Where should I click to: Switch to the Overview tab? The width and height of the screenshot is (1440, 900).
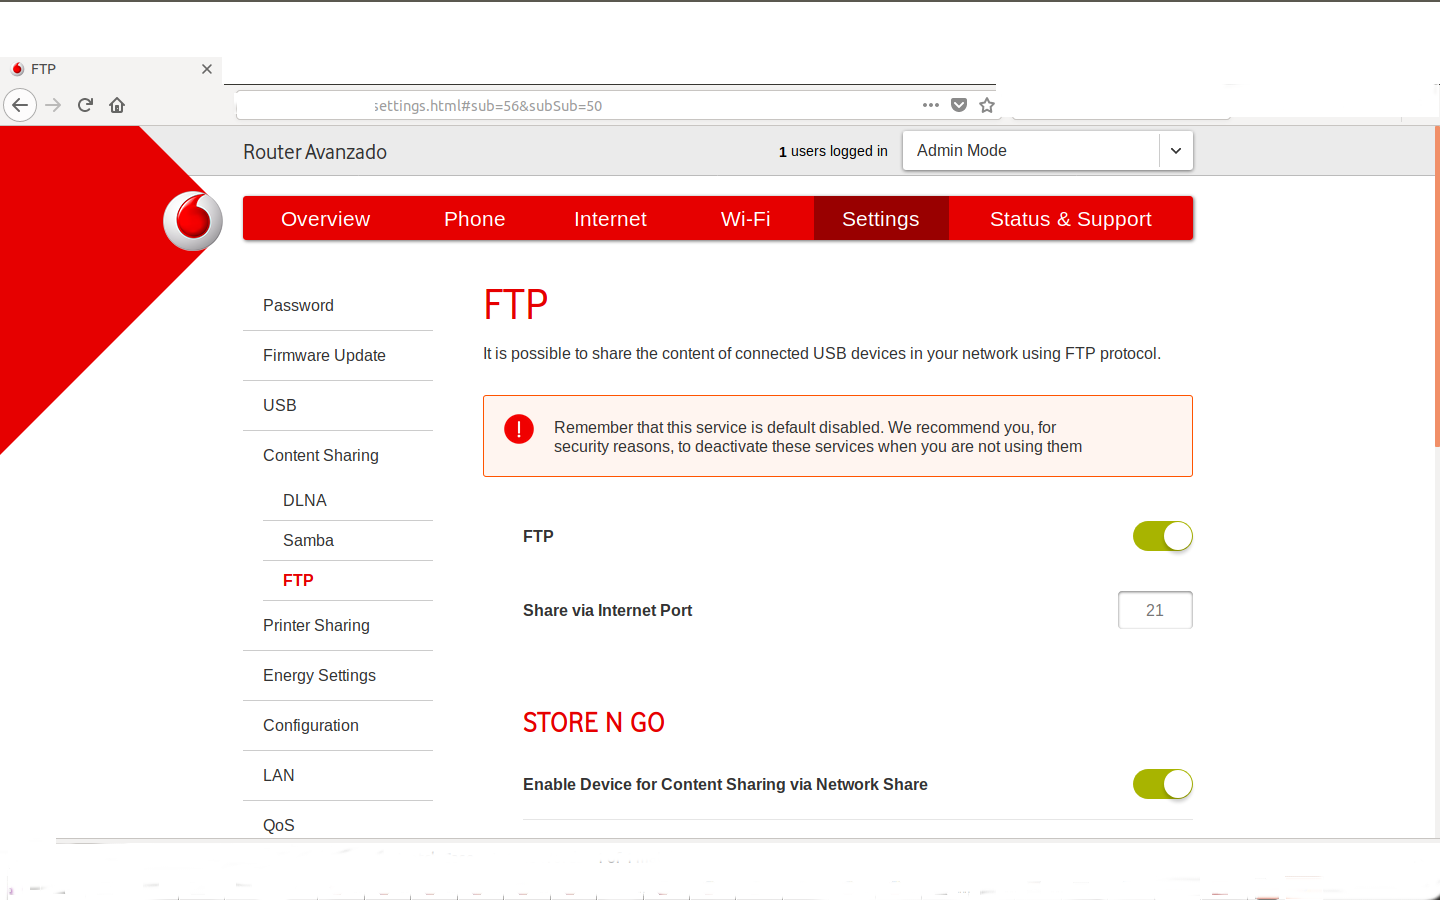coord(325,219)
